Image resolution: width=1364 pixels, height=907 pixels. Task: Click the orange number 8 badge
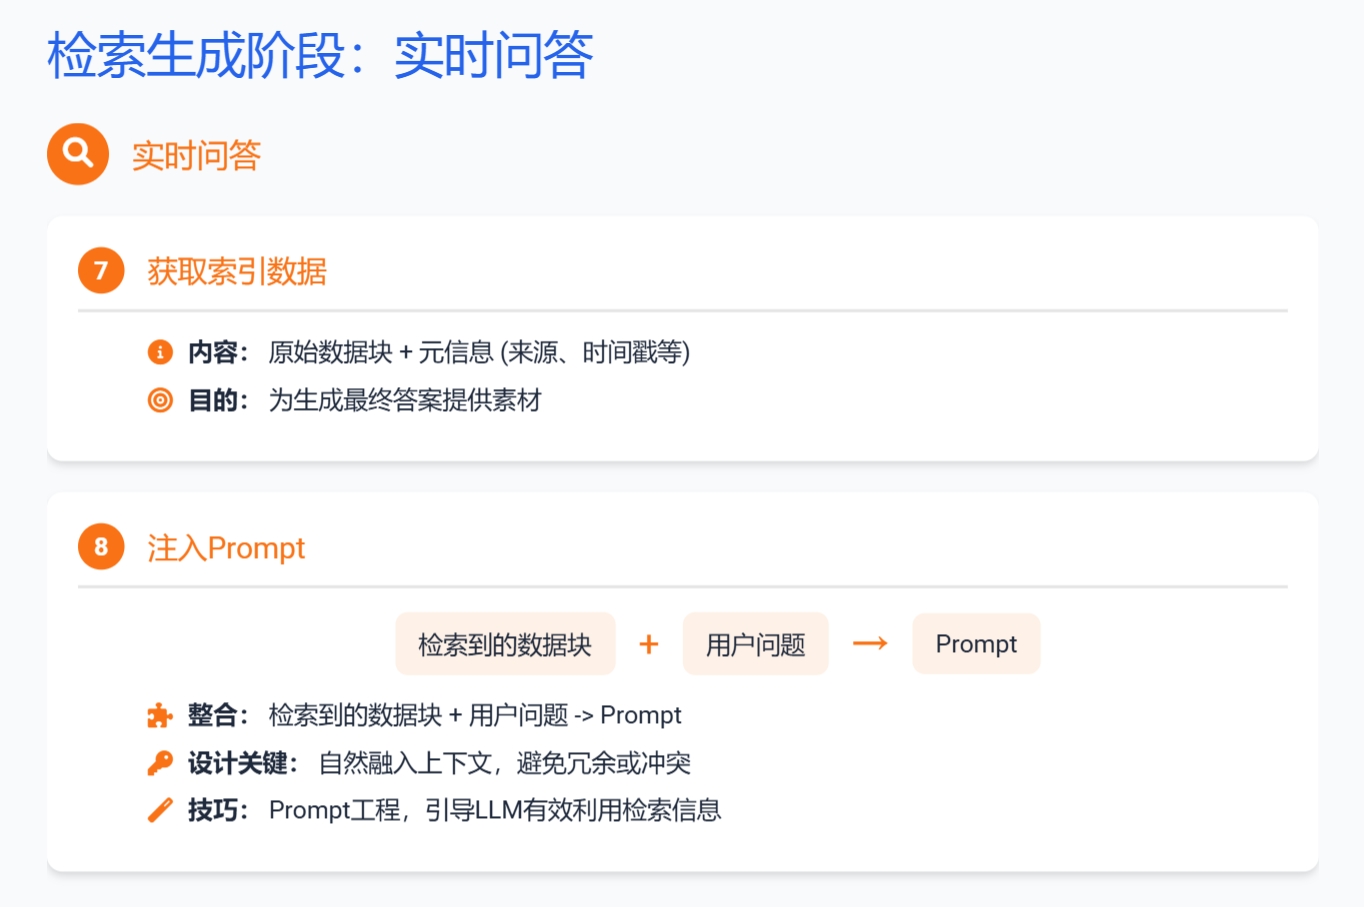pos(101,547)
